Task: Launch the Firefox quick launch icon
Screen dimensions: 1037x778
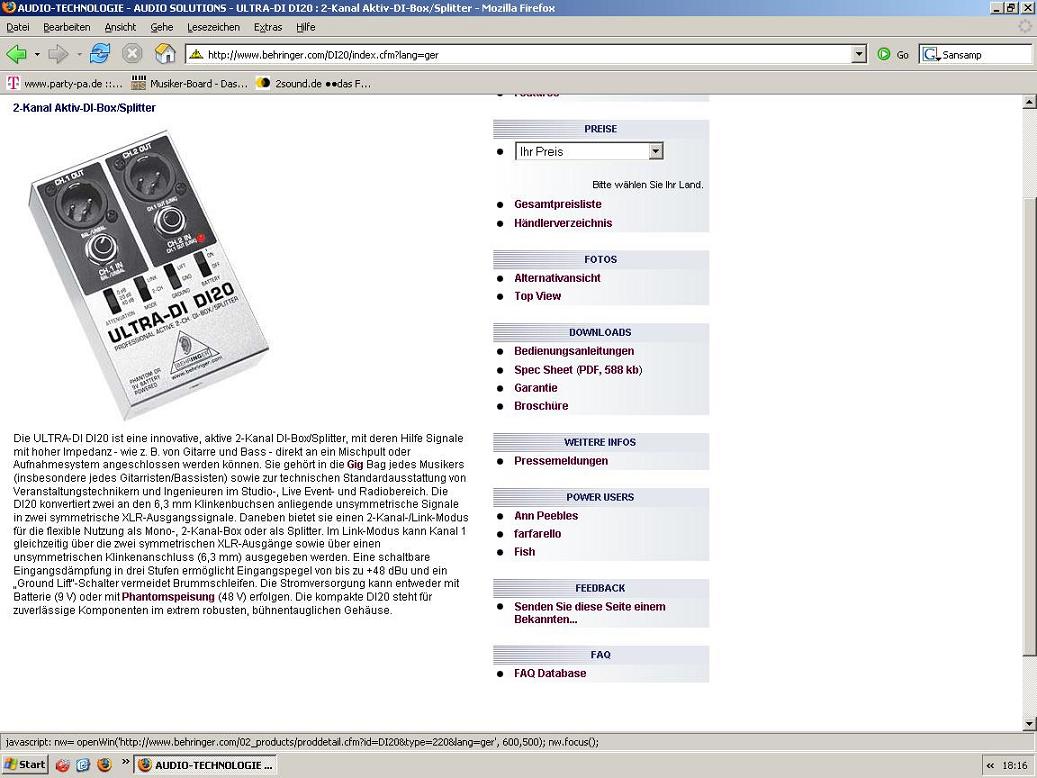Action: coord(104,765)
